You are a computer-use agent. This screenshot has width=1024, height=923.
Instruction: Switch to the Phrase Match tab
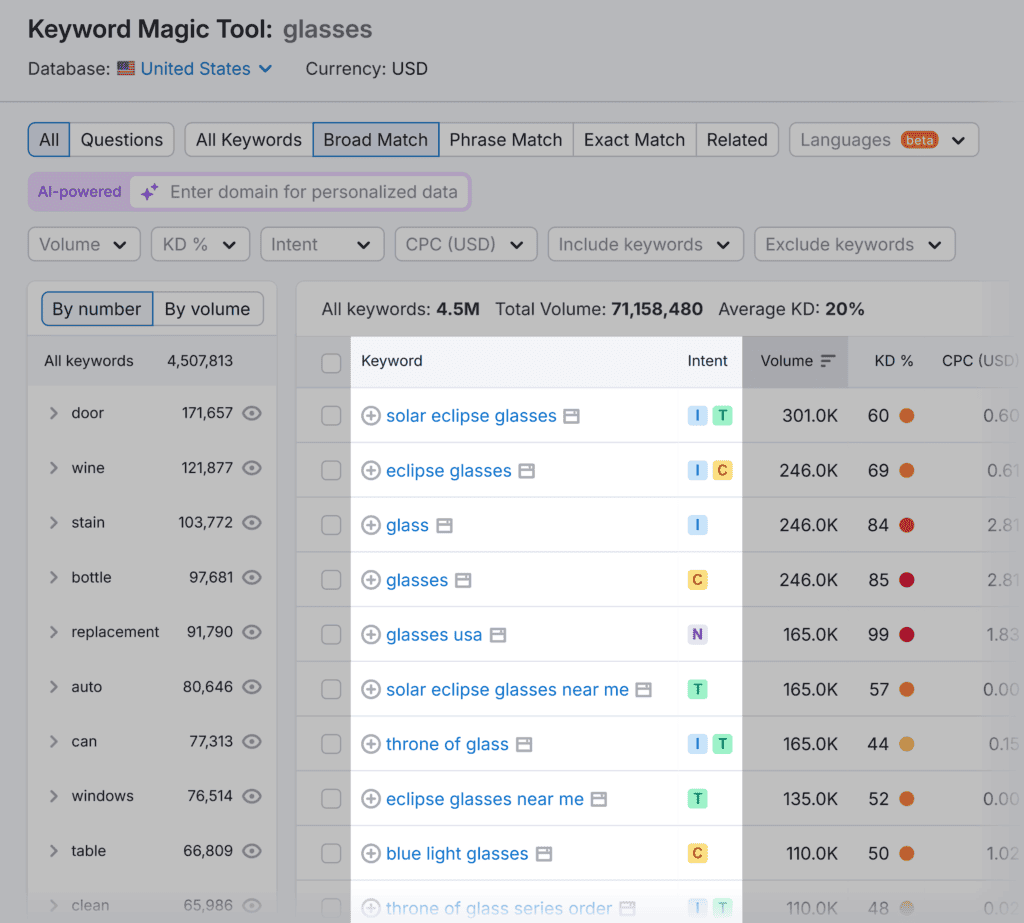click(x=505, y=140)
